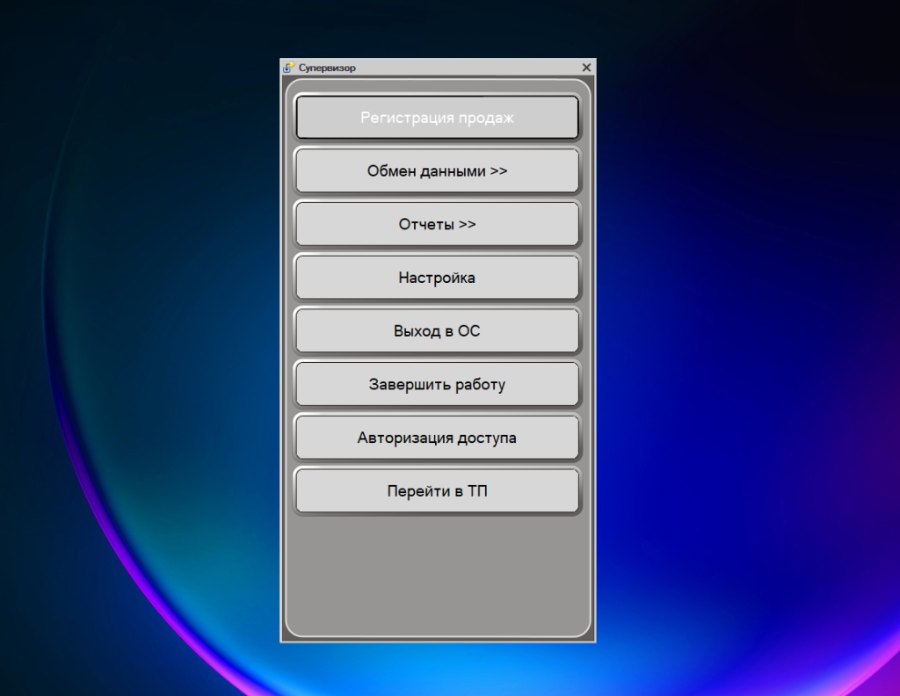Select Выход в ОС
Viewport: 900px width, 696px height.
[x=437, y=331]
